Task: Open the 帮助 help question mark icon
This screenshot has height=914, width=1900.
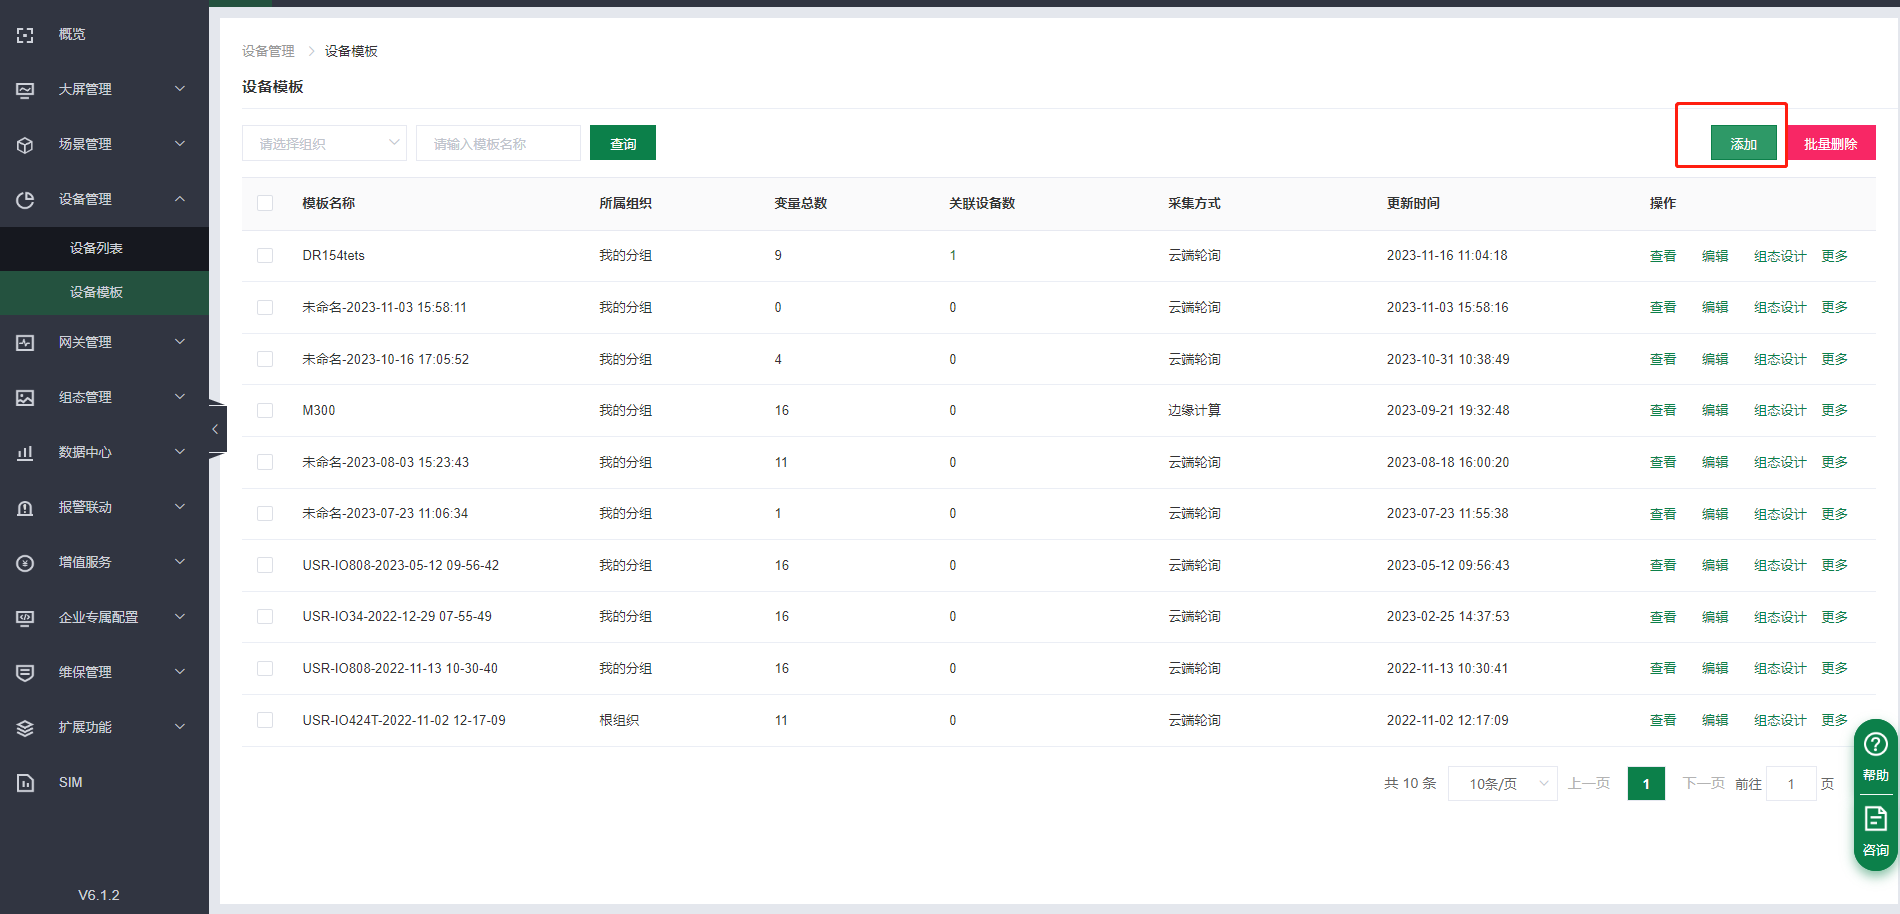Action: coord(1875,745)
